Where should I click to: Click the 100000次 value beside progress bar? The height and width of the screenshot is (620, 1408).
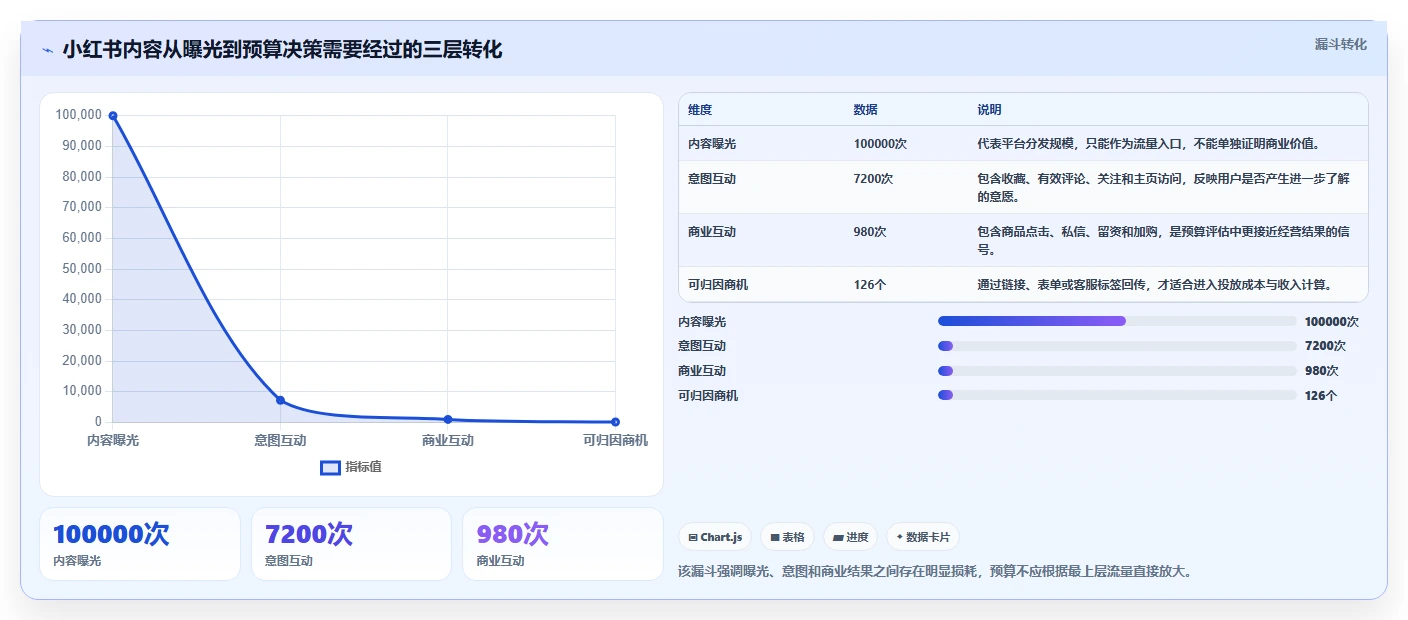pos(1332,322)
